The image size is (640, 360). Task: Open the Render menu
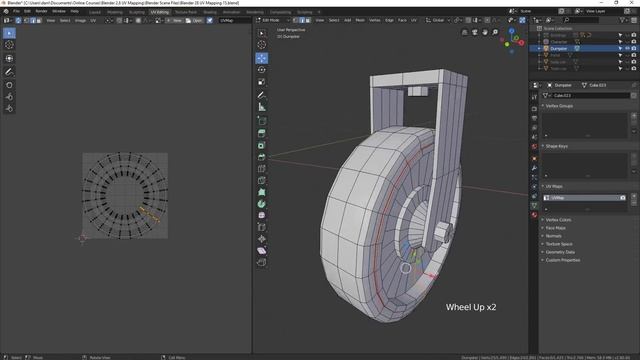(41, 11)
